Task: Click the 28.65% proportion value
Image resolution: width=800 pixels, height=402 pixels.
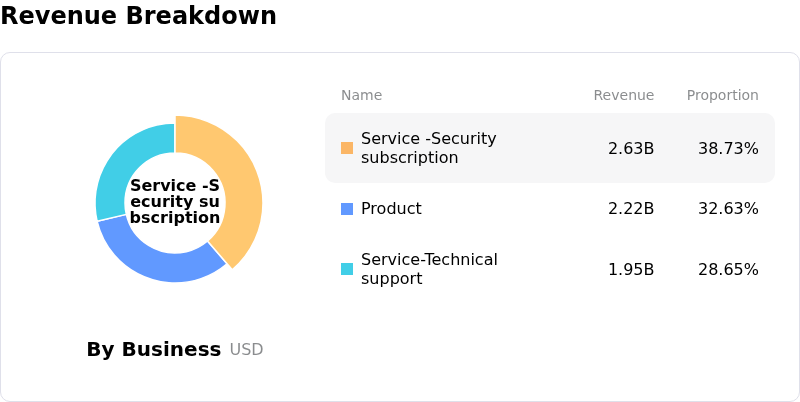Action: [728, 270]
